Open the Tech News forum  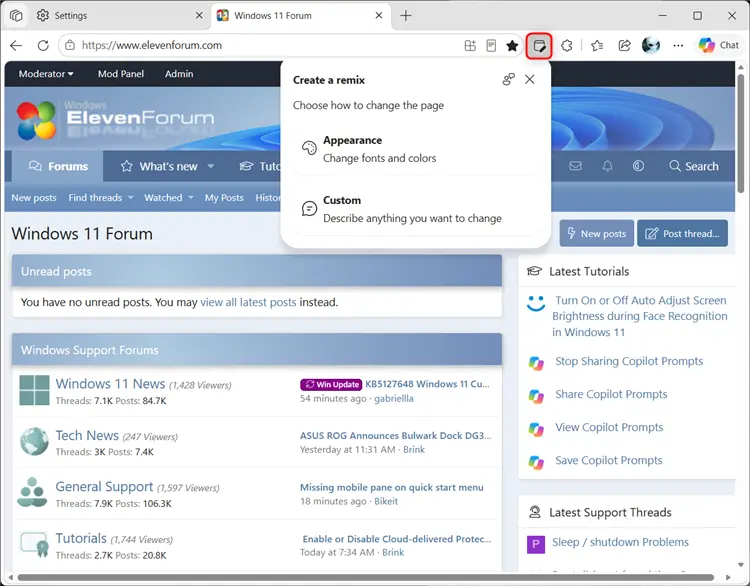[x=87, y=435]
